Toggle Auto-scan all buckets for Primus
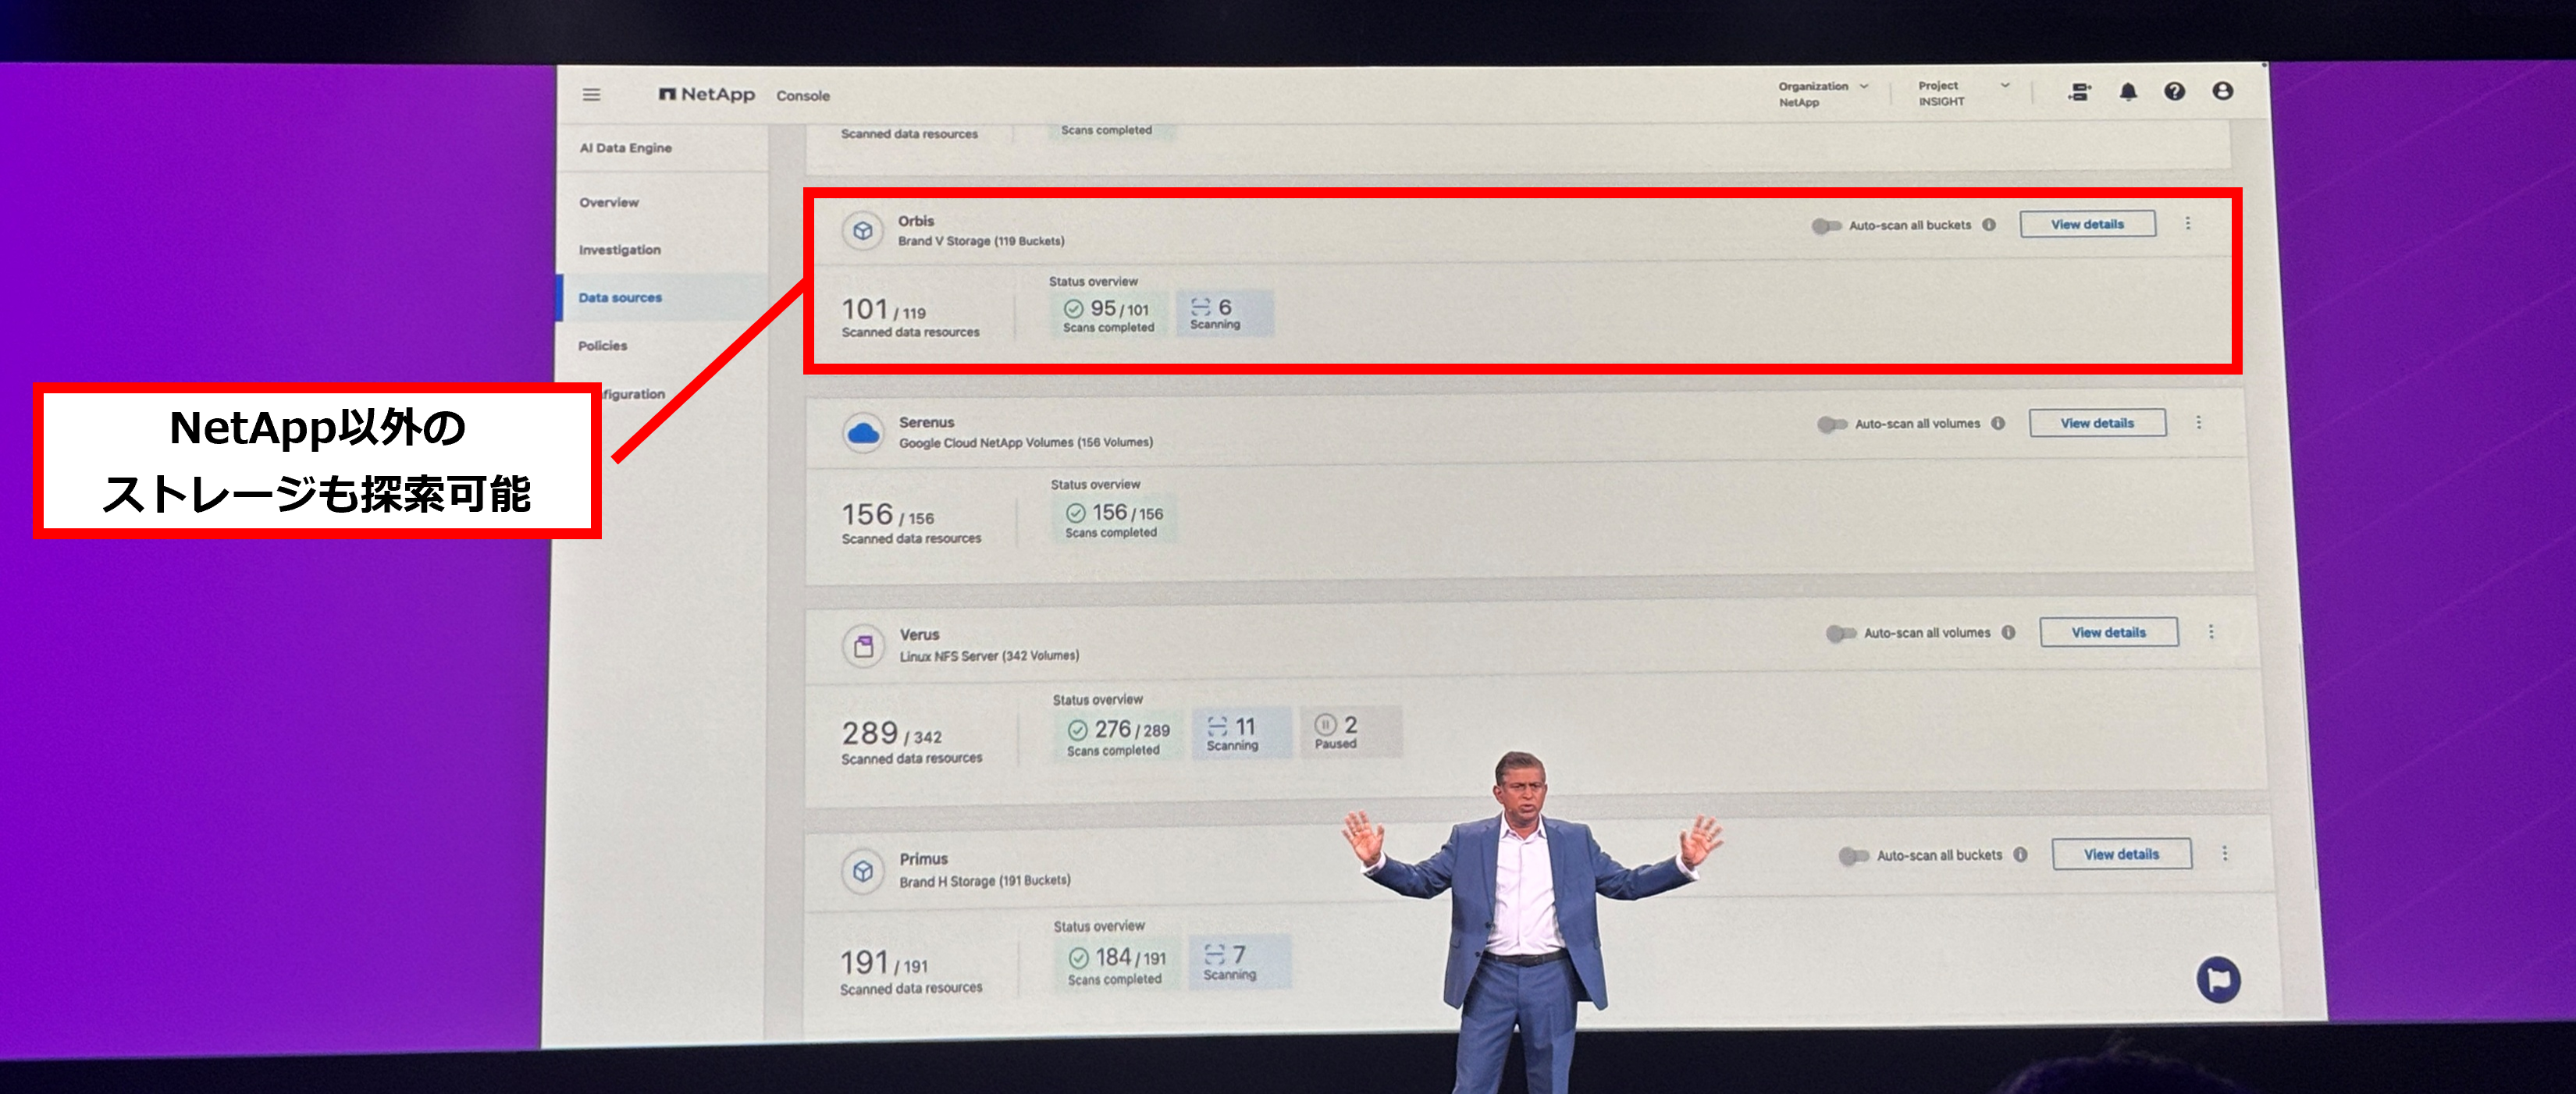The image size is (2576, 1094). [x=1853, y=856]
